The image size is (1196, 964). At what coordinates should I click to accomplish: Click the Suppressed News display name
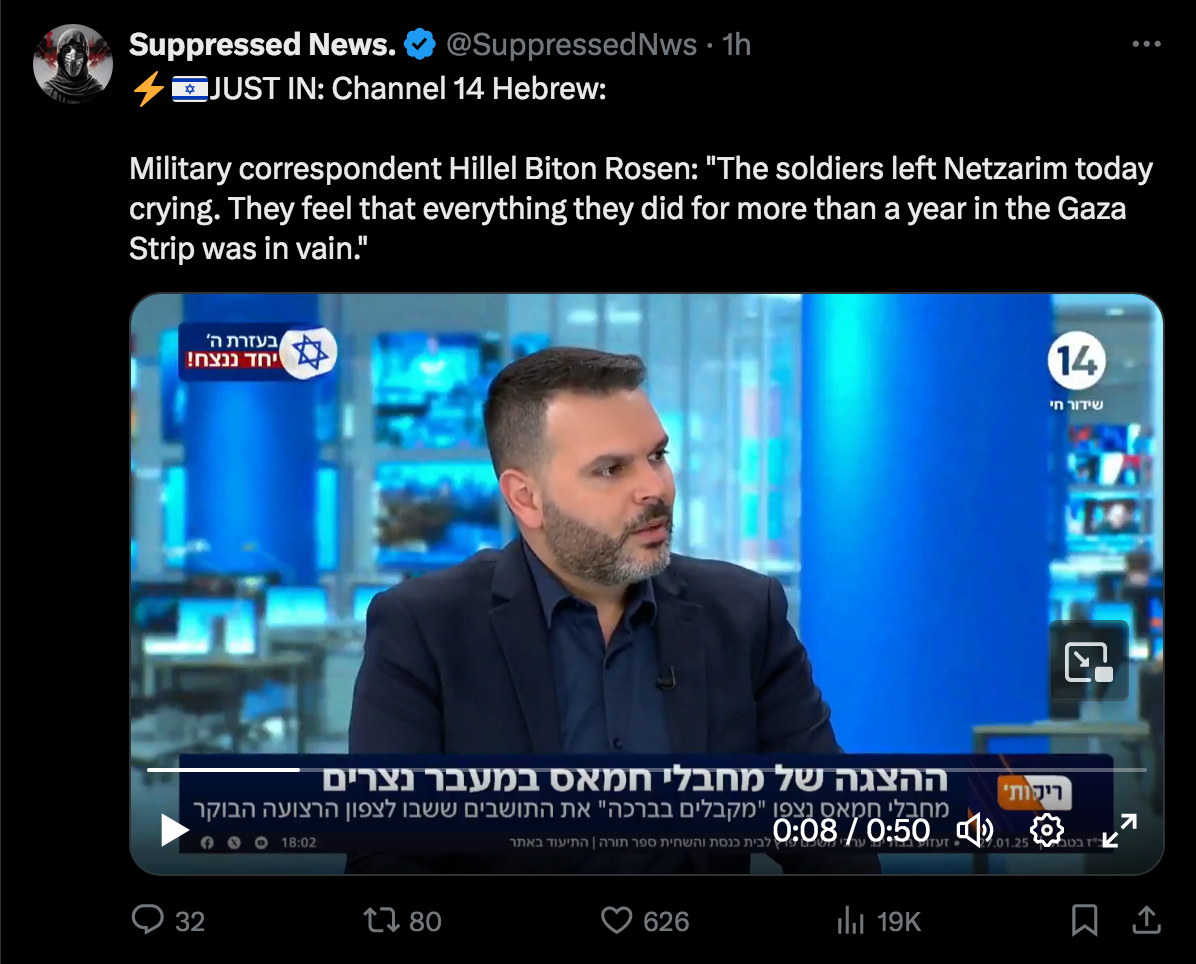point(262,44)
